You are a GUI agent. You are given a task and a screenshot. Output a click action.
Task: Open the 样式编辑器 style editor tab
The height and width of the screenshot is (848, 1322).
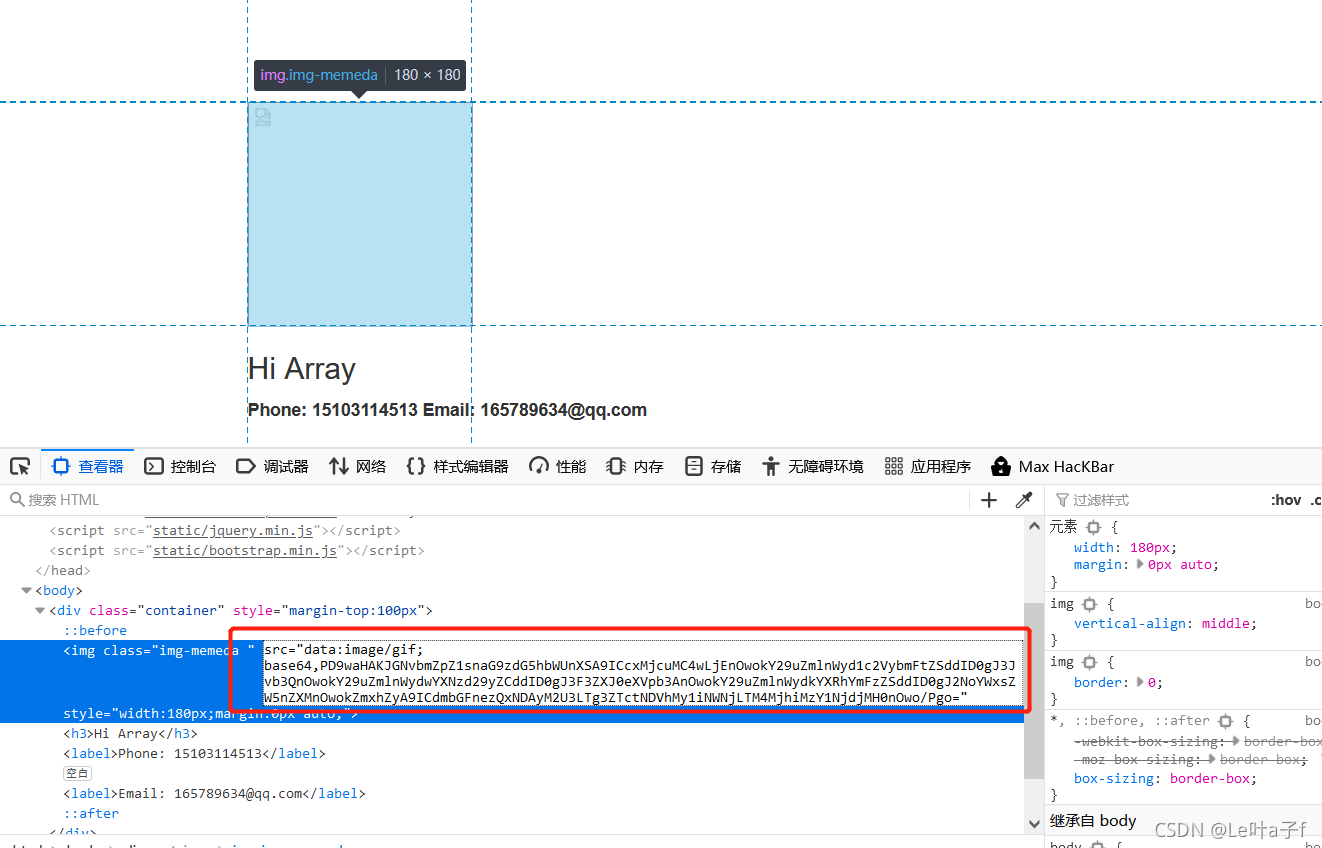[457, 466]
